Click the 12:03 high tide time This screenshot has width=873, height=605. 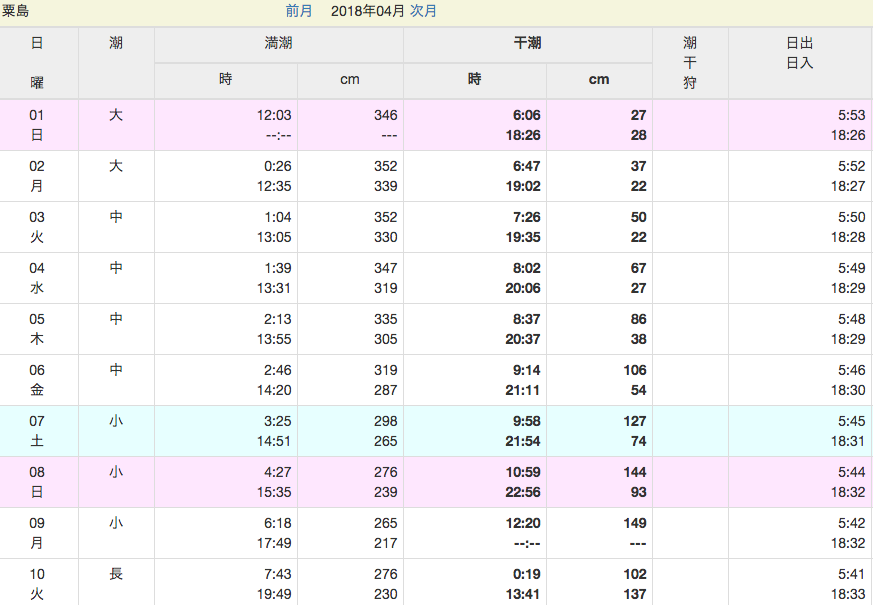tap(274, 115)
